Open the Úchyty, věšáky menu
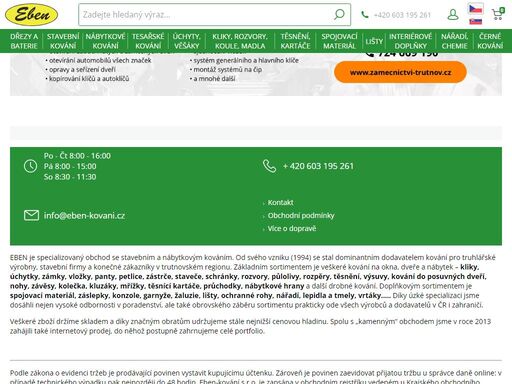The height and width of the screenshot is (384, 512). 186,41
